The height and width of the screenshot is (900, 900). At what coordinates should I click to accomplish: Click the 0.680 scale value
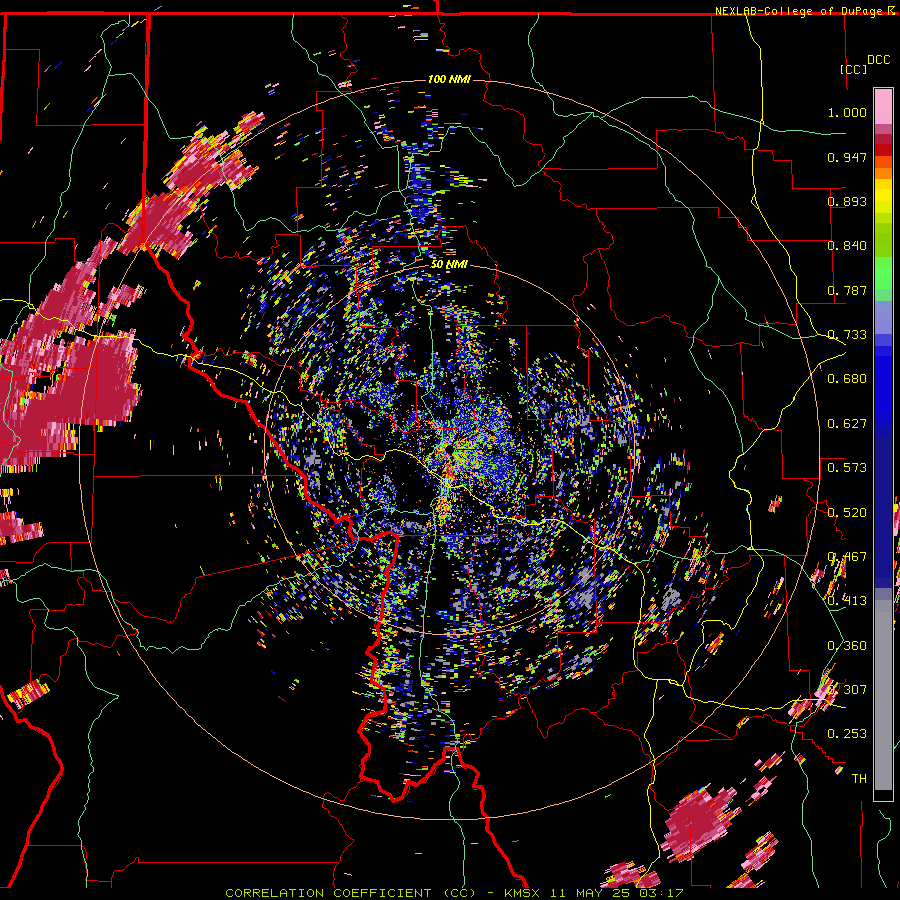coord(847,379)
